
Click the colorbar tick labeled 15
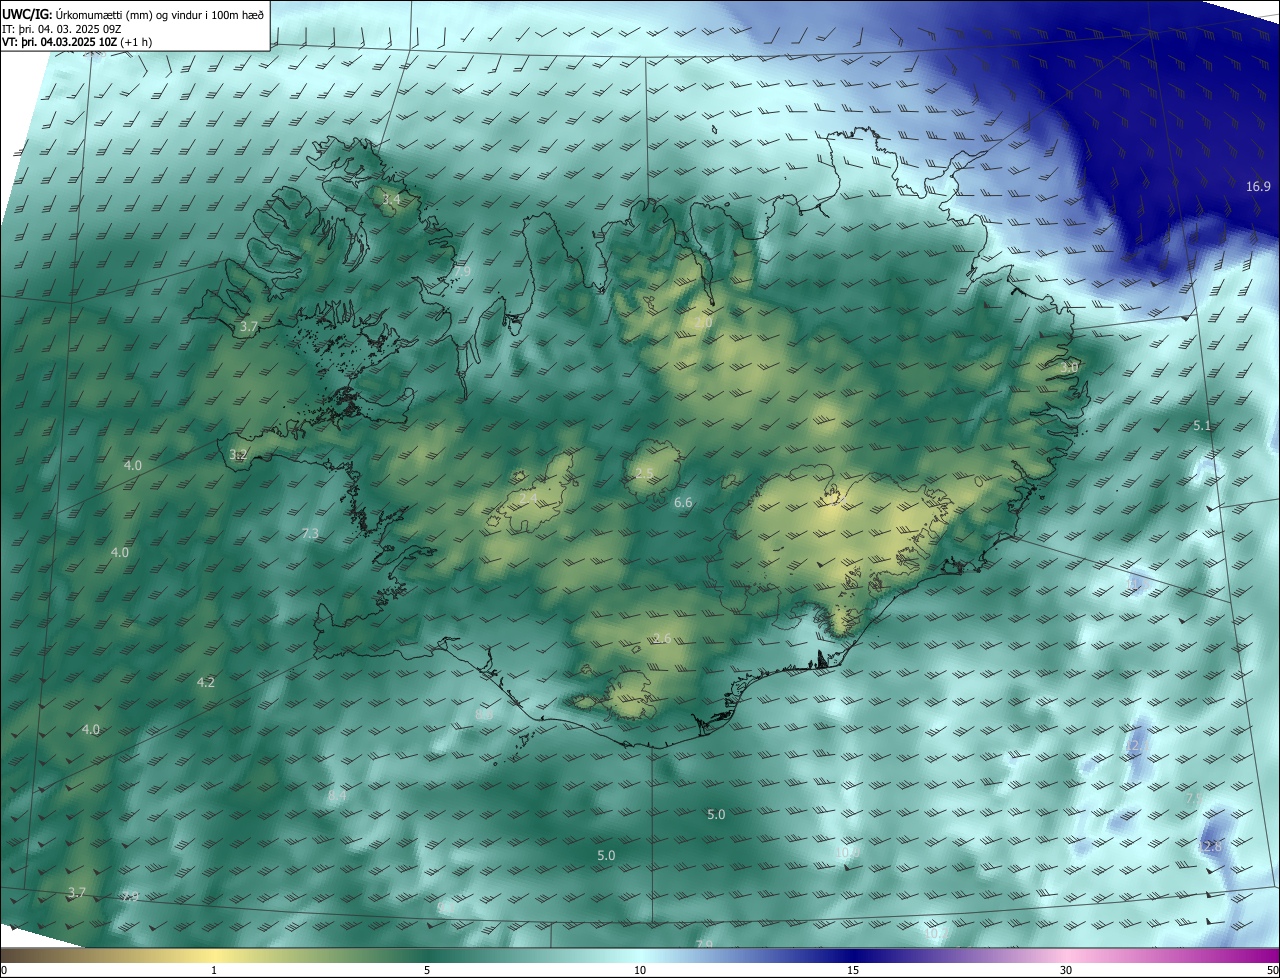pos(853,971)
